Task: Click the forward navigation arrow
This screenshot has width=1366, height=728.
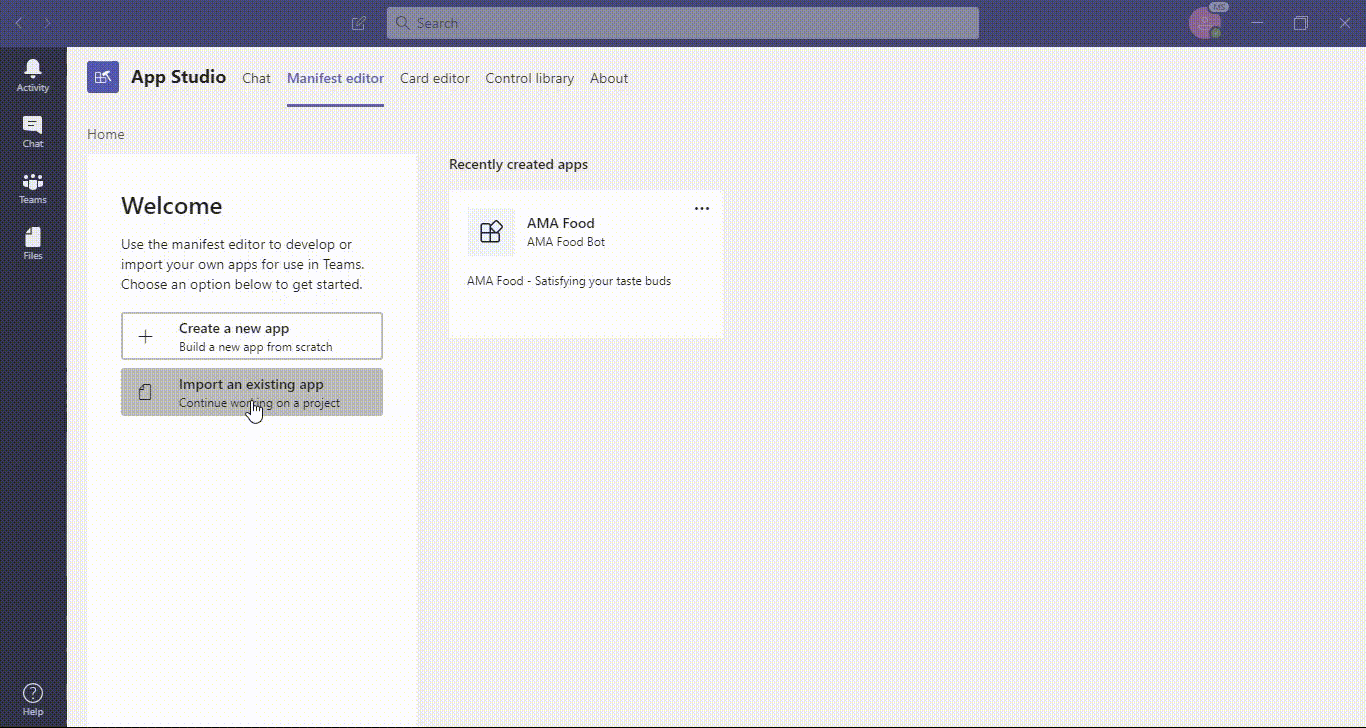Action: (47, 23)
